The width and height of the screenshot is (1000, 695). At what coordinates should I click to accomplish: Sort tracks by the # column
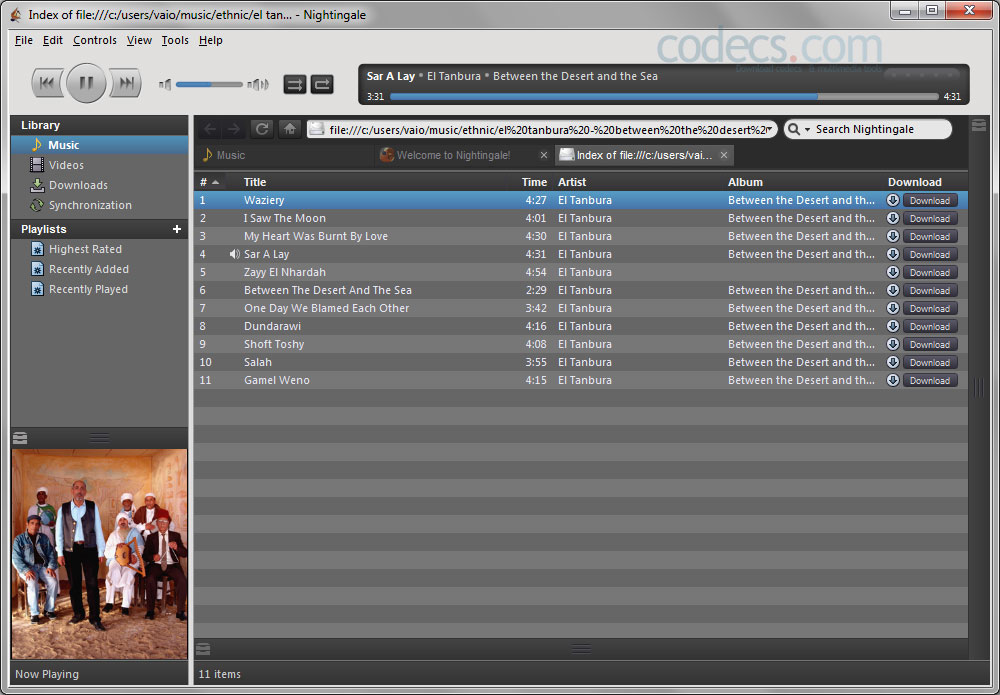pos(209,182)
